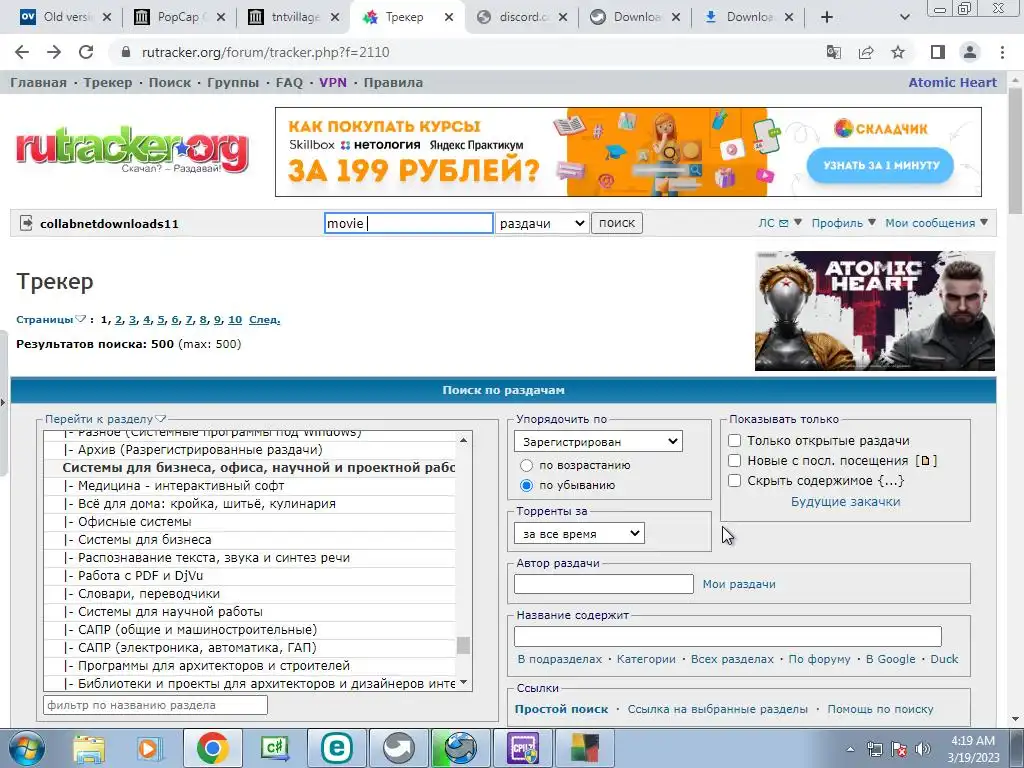Open the media player taskbar icon
Viewport: 1024px width, 768px height.
(149, 748)
